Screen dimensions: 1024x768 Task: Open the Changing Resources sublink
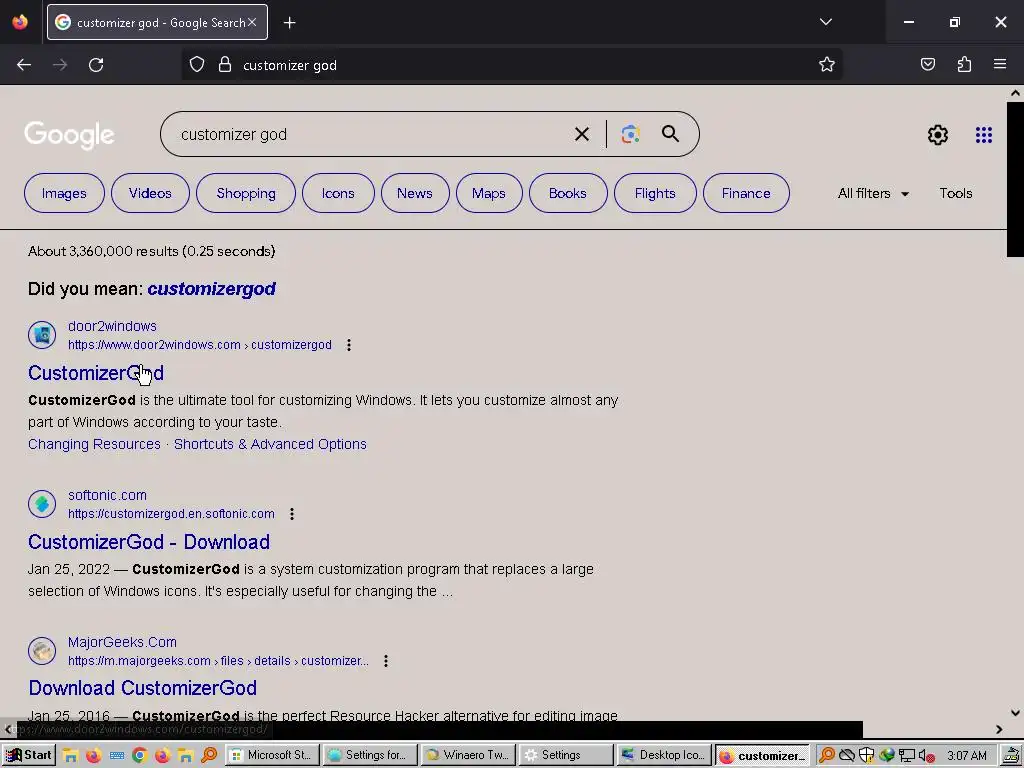pyautogui.click(x=94, y=444)
